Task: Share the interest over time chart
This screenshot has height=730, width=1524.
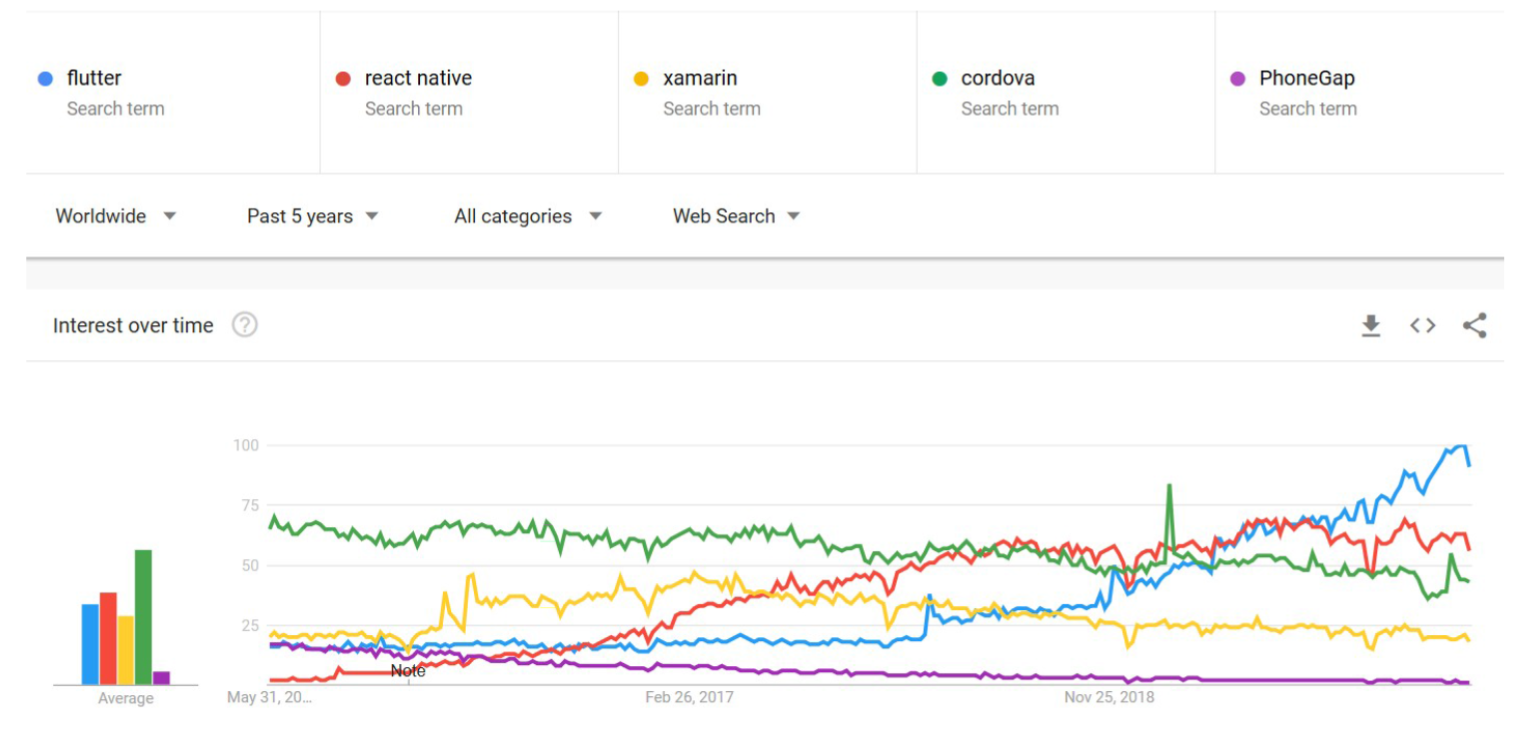Action: coord(1475,325)
